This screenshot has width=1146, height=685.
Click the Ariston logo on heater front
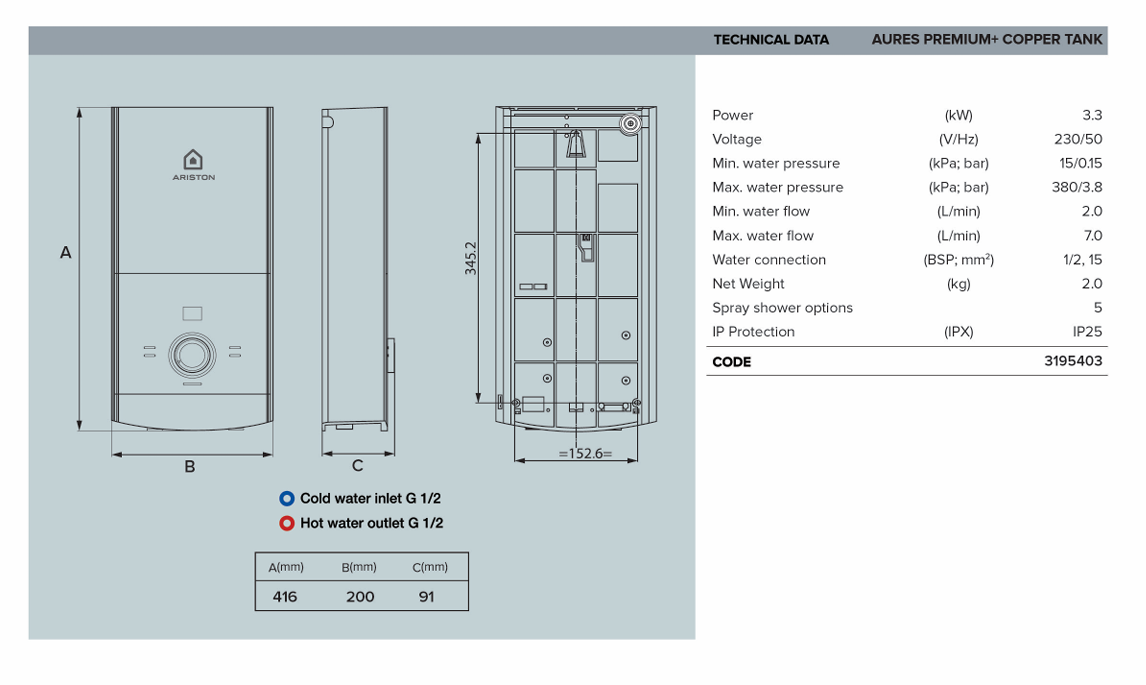193,165
